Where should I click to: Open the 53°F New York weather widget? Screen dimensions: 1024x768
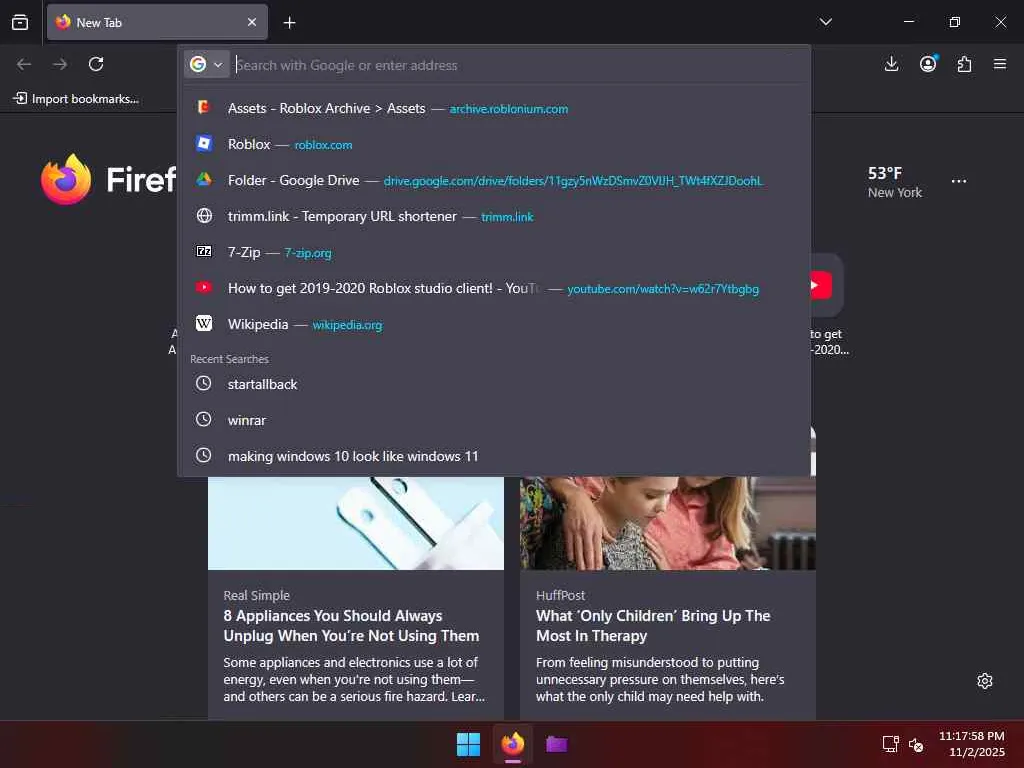point(895,182)
